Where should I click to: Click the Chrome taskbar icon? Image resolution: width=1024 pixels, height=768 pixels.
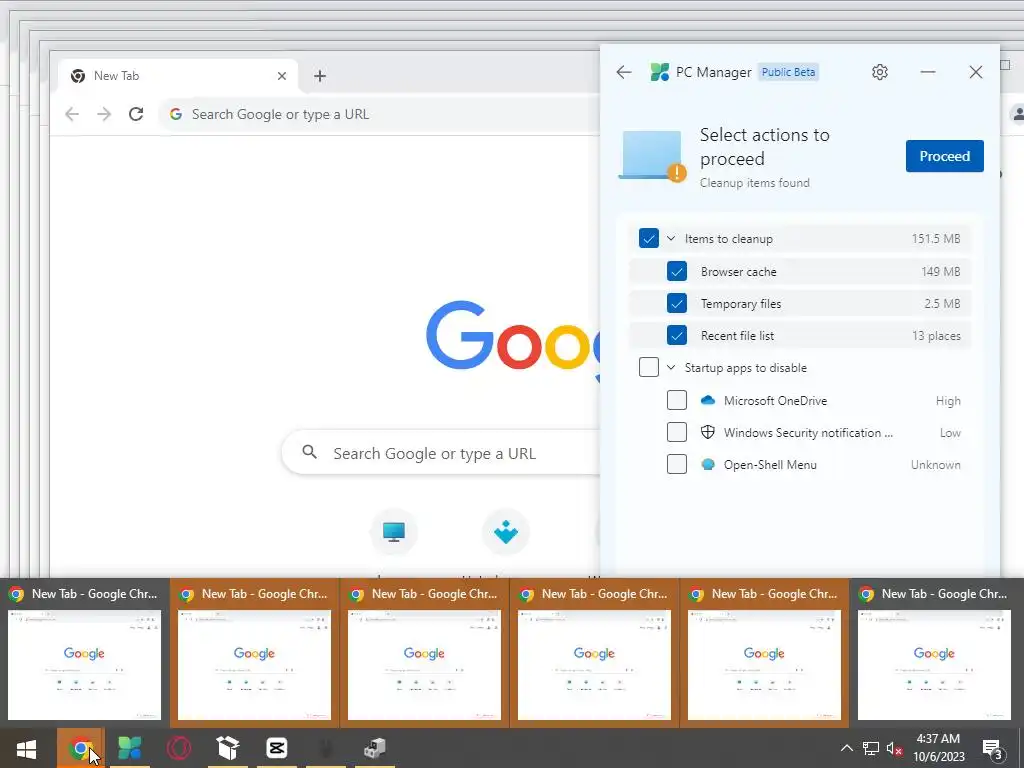[80, 748]
